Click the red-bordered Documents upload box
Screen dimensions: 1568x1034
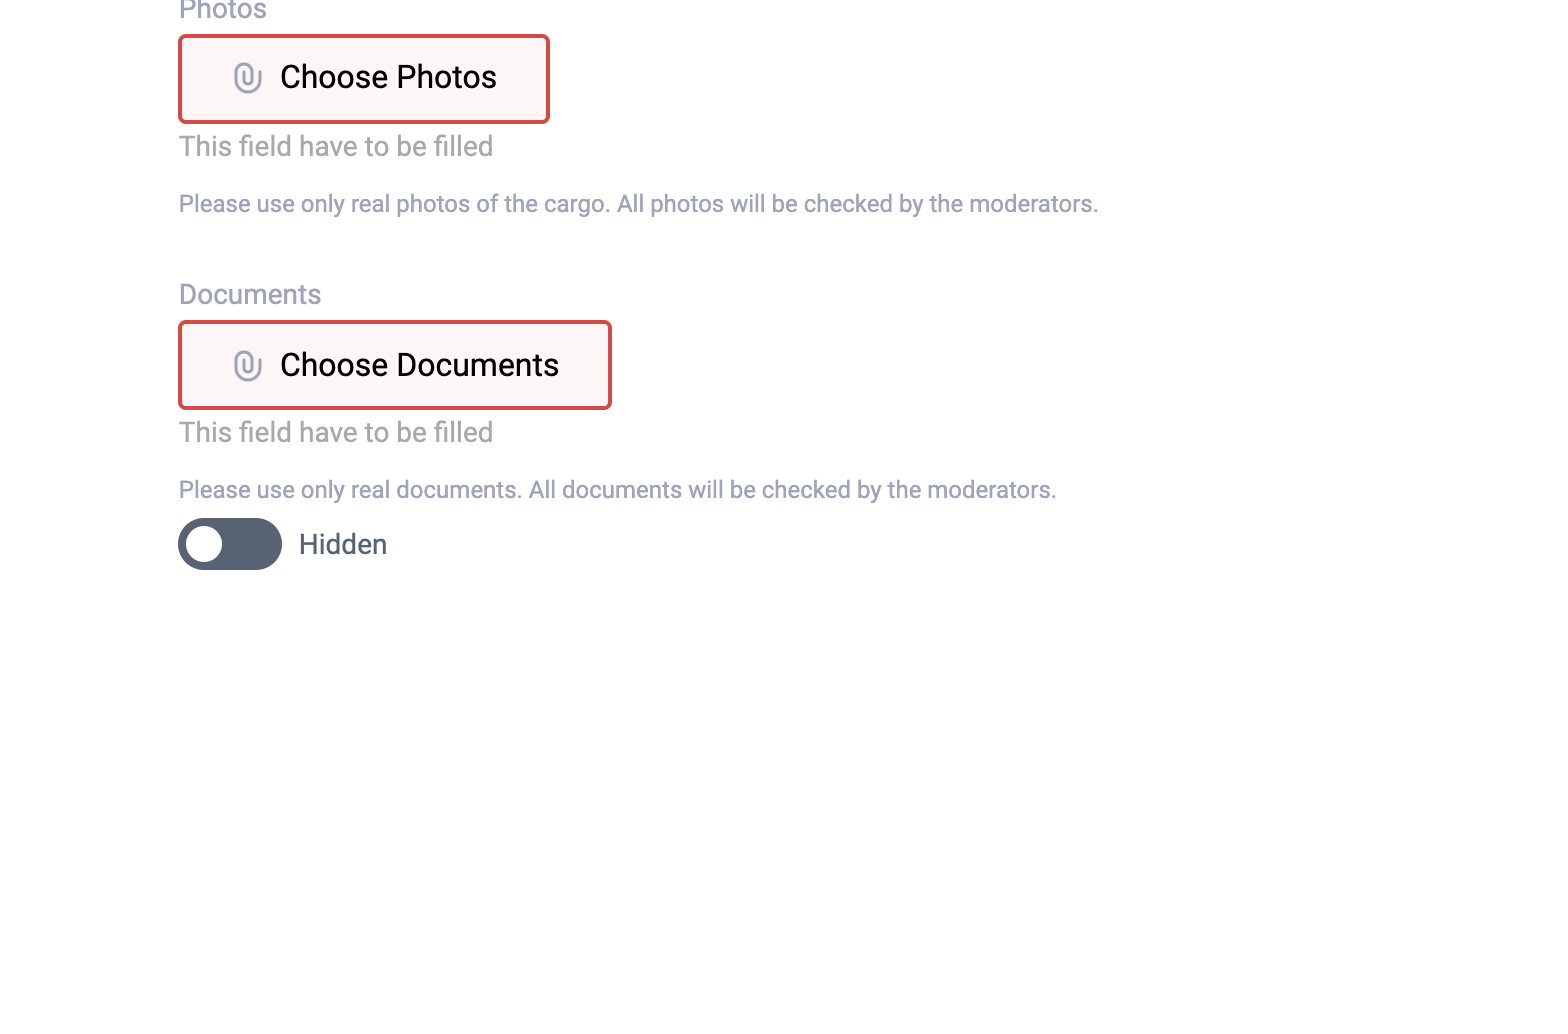coord(395,365)
